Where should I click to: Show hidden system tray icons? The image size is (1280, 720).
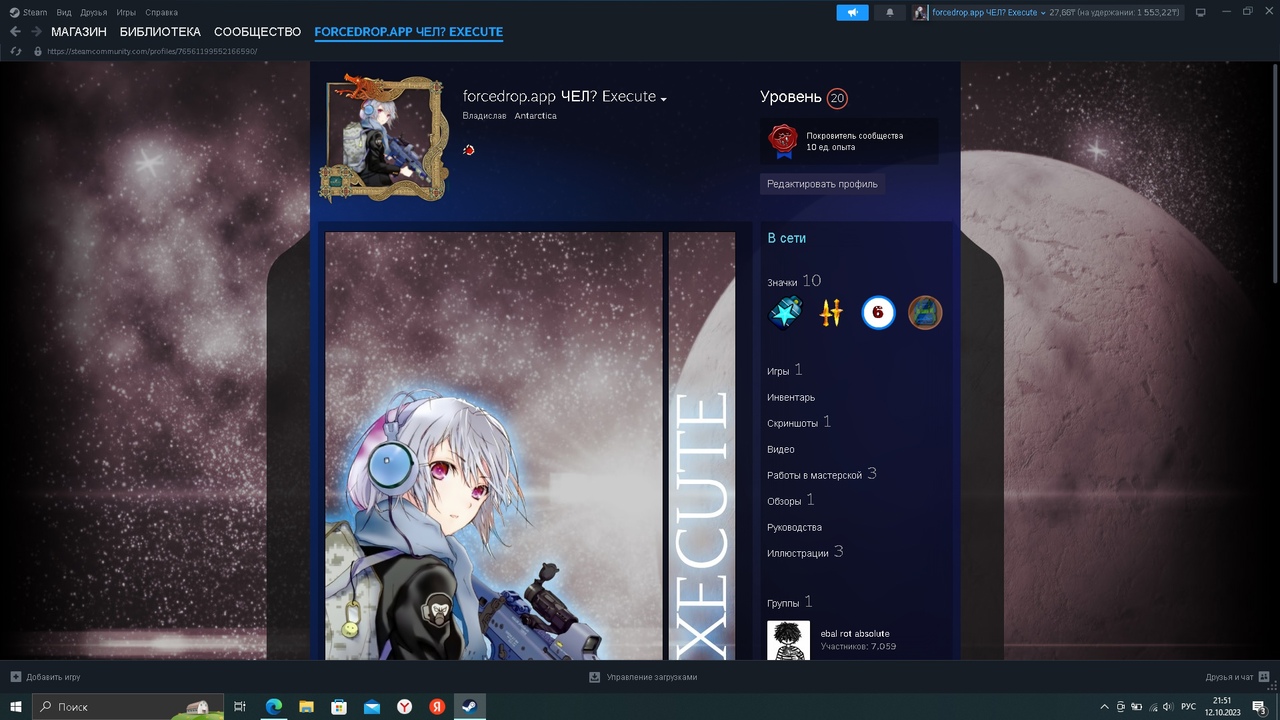tap(1104, 707)
